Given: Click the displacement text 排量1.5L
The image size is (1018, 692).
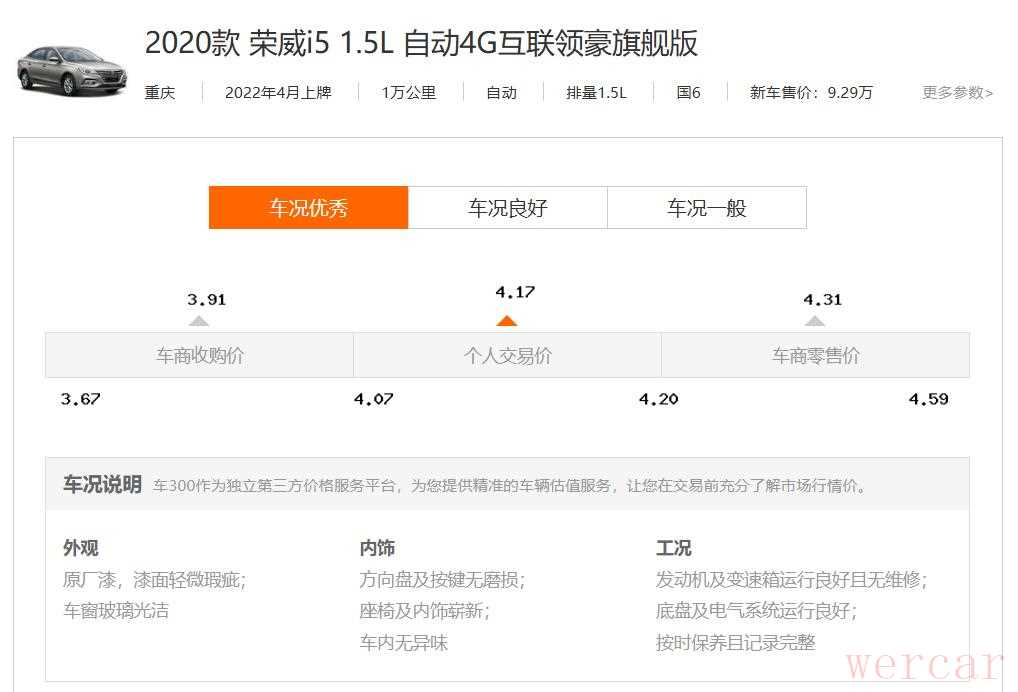Looking at the screenshot, I should coord(597,93).
